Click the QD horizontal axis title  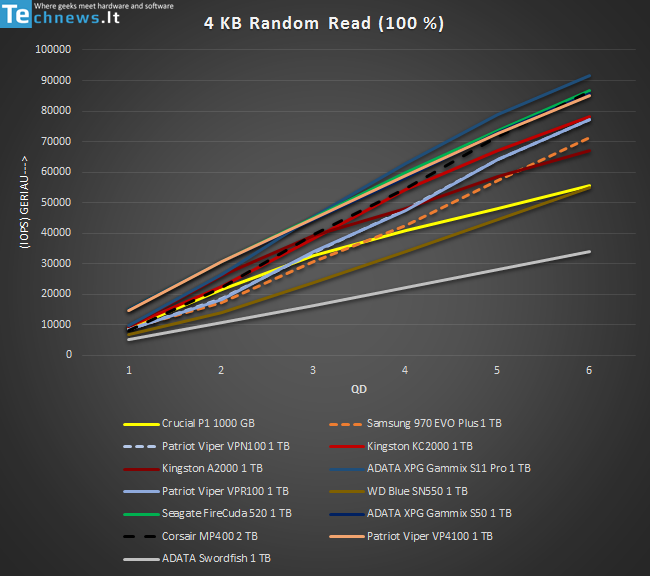click(359, 389)
